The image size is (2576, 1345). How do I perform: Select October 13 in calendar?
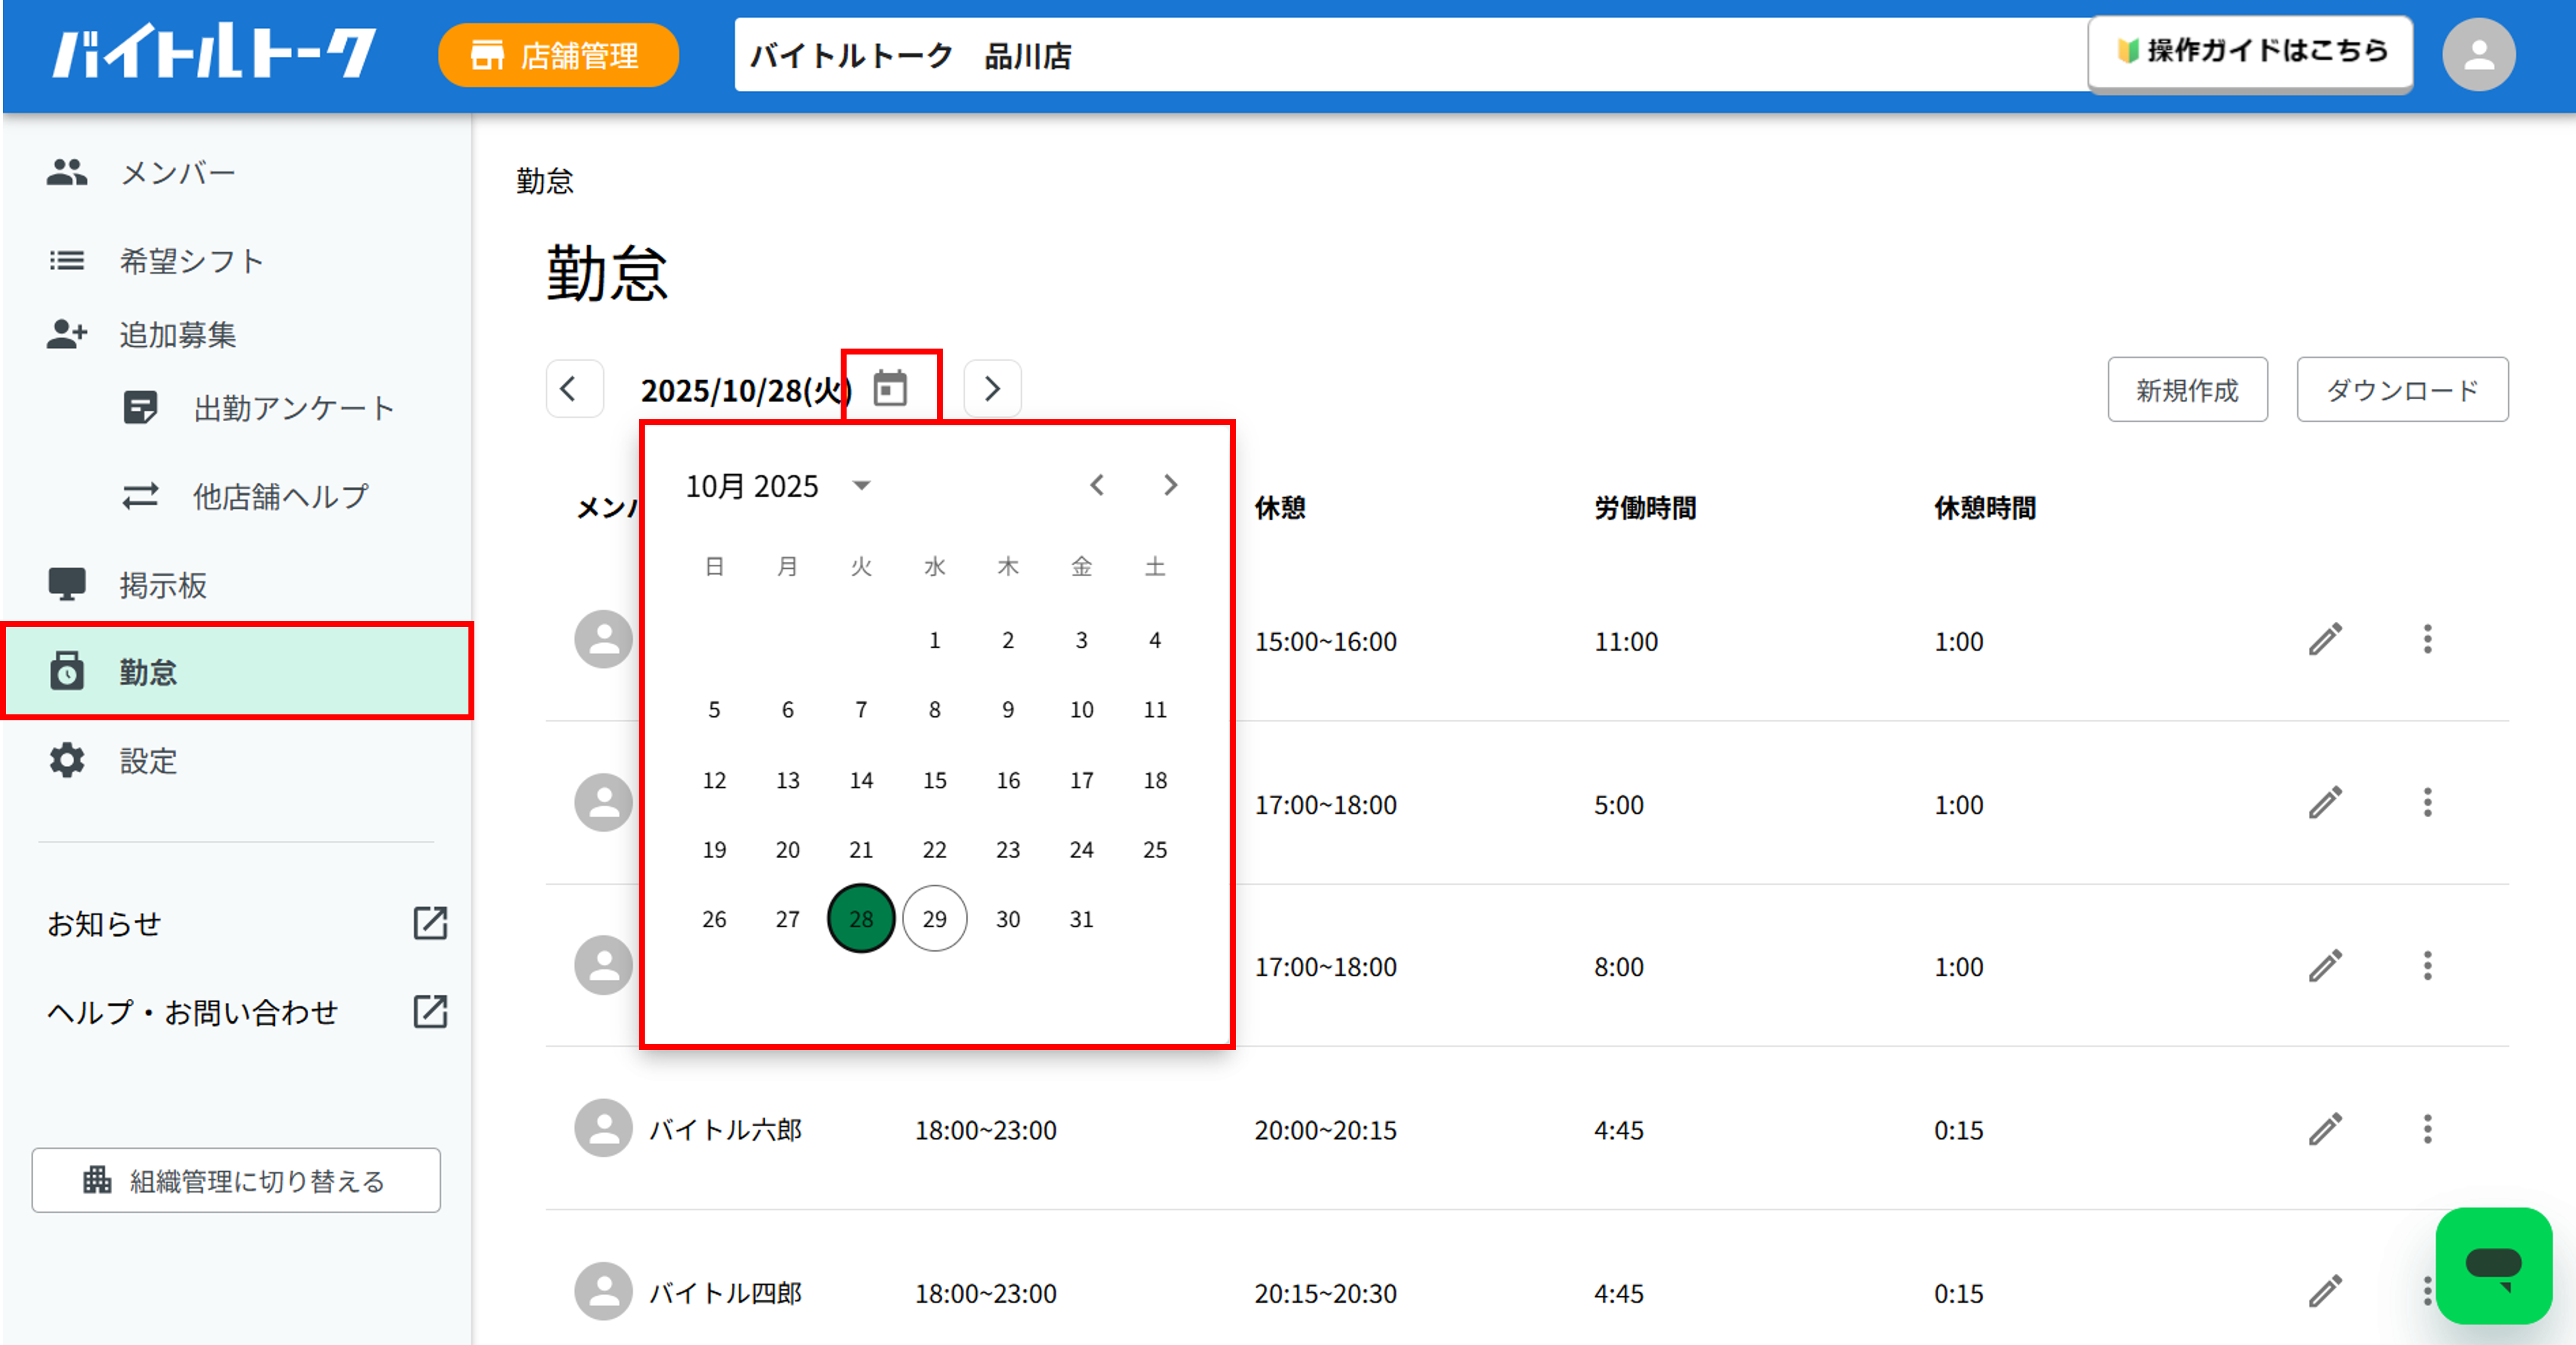pyautogui.click(x=787, y=780)
